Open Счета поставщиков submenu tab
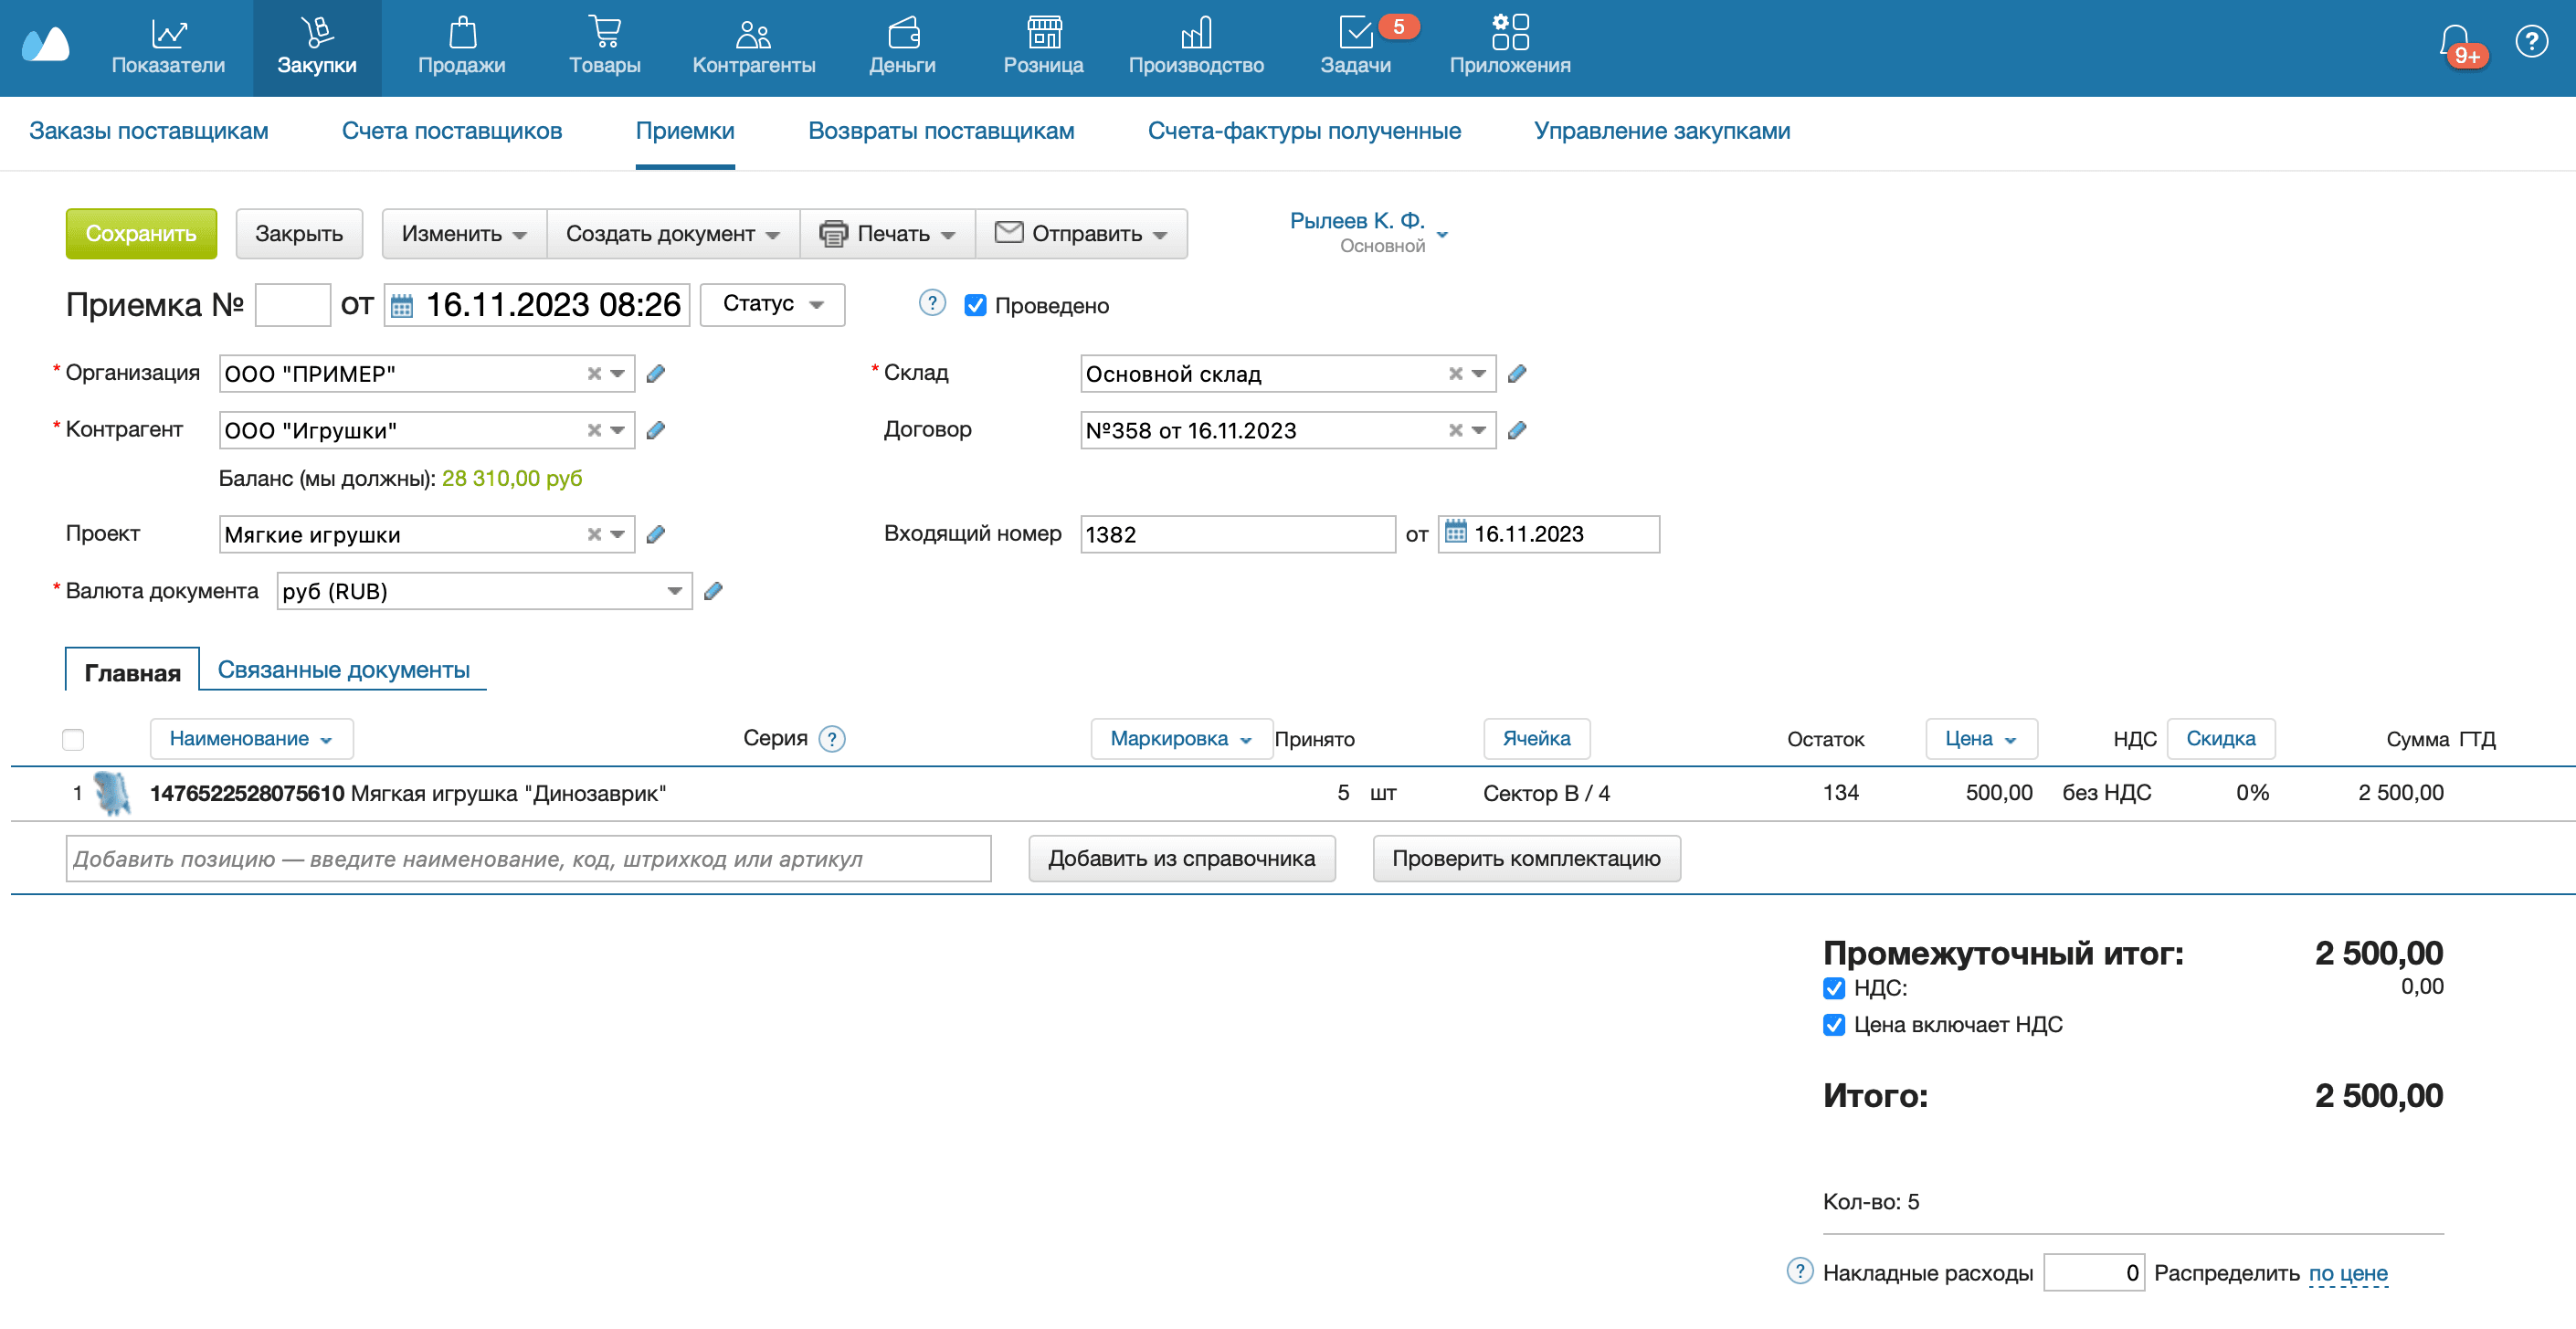2576x1329 pixels. click(451, 131)
